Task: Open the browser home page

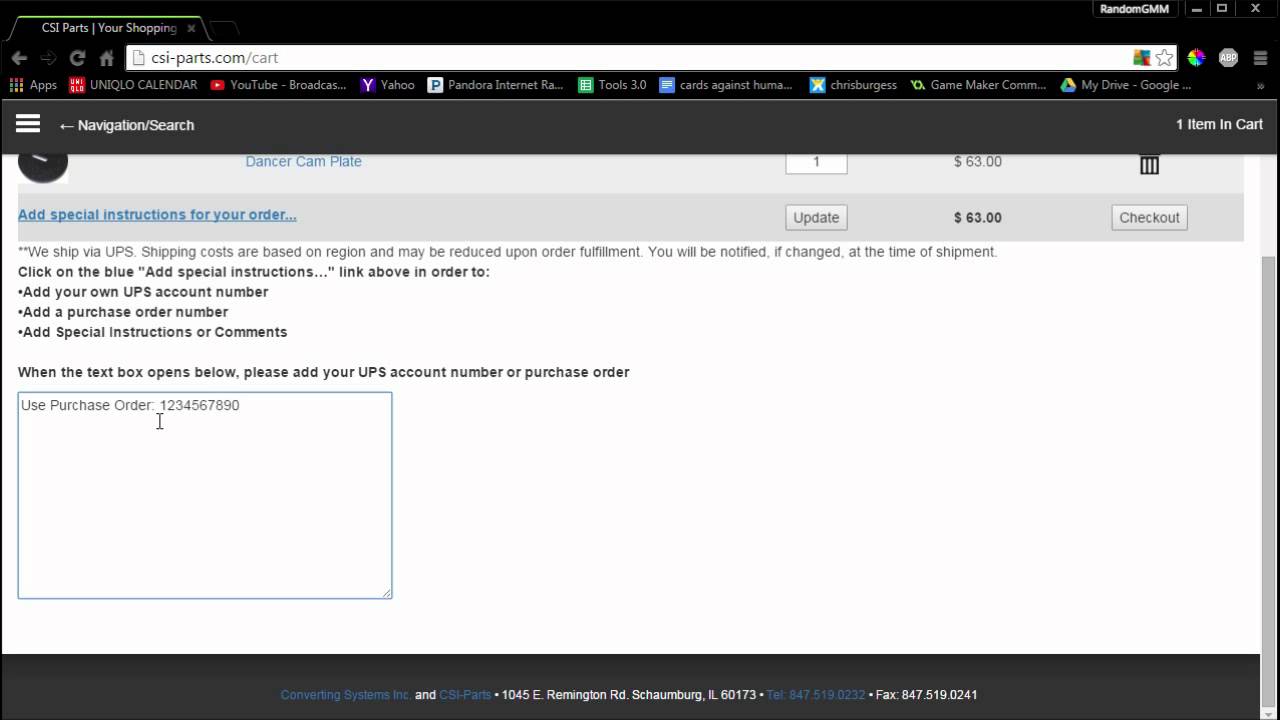Action: [x=106, y=58]
